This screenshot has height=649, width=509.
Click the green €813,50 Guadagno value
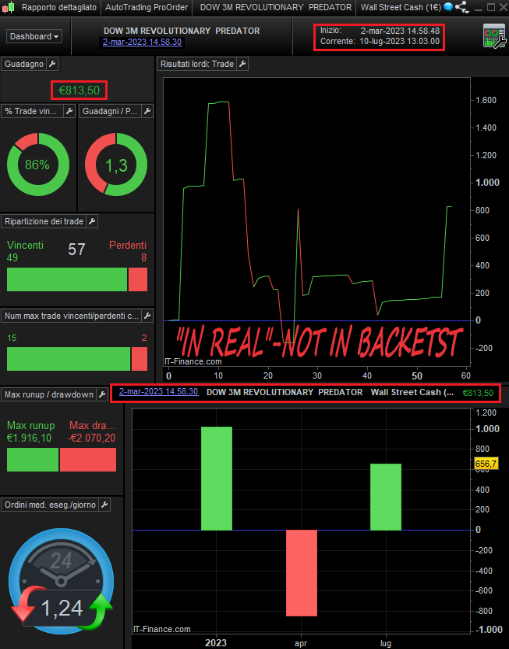point(79,90)
